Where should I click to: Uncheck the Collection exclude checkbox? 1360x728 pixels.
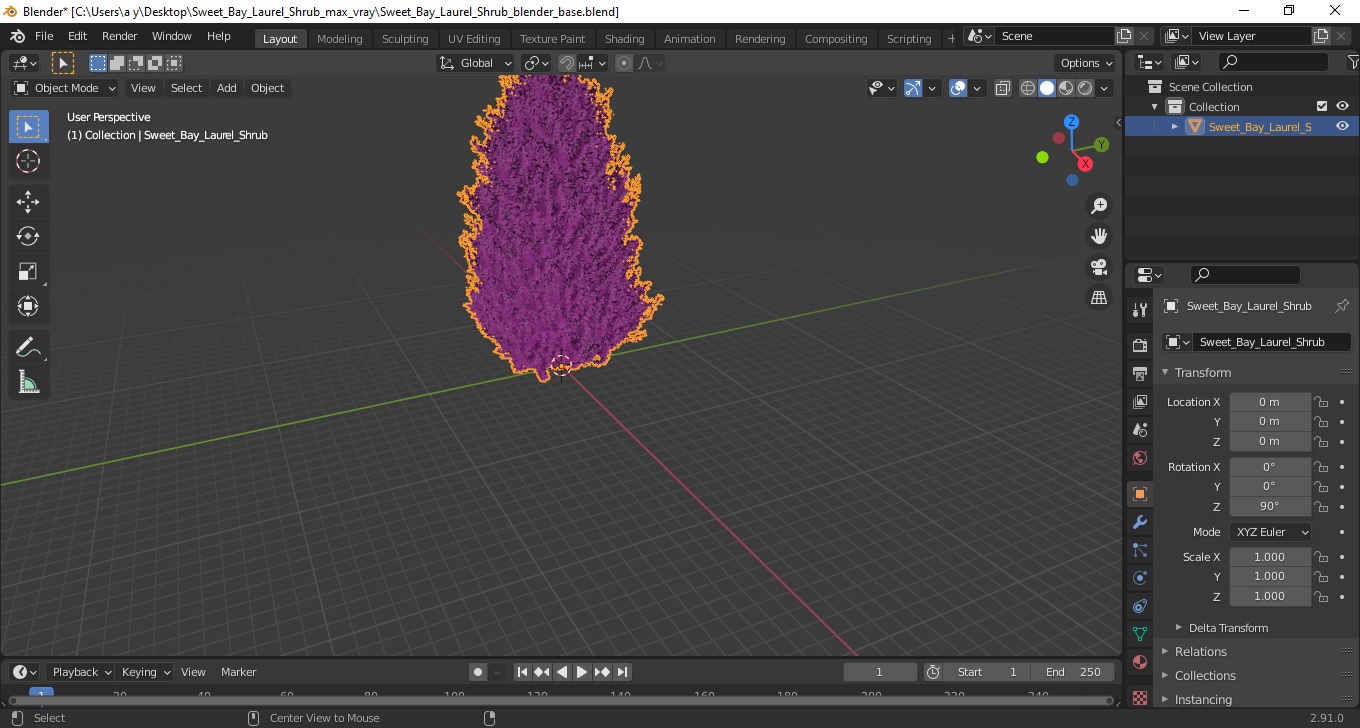click(x=1322, y=106)
